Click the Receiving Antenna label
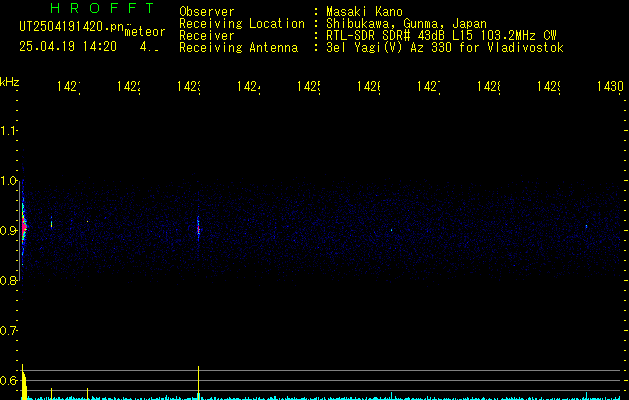Screen dimensions: 629x400 pos(238,48)
